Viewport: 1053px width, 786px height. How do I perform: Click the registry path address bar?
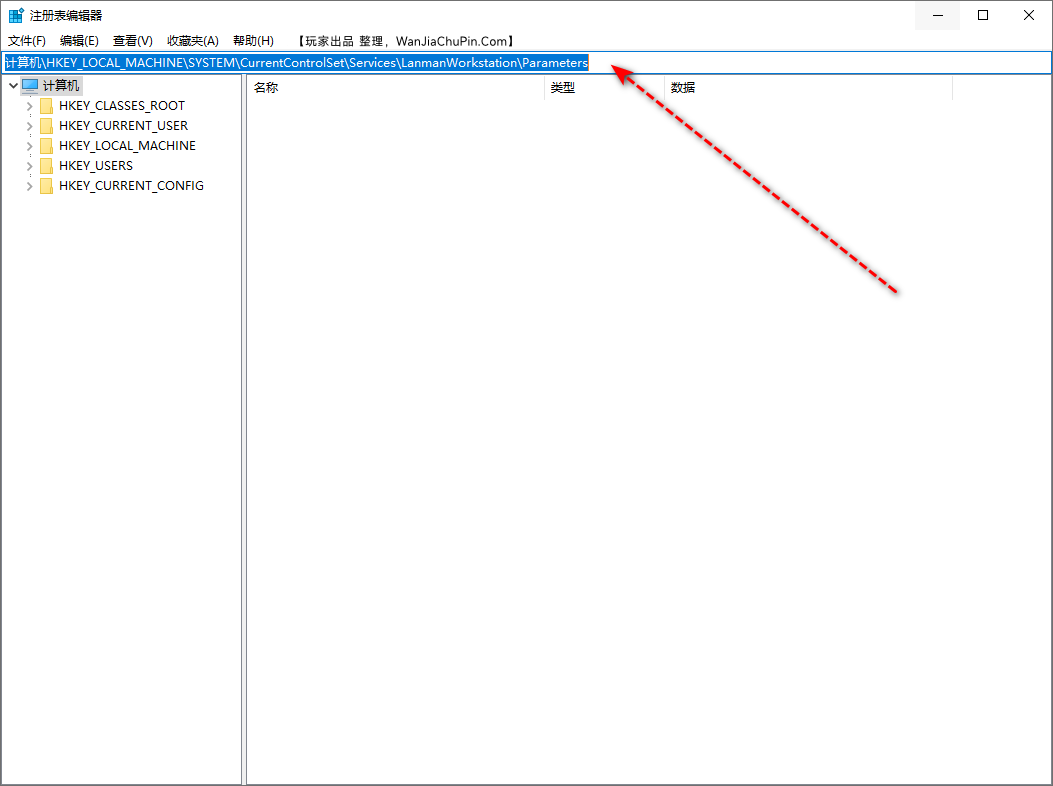coord(400,62)
